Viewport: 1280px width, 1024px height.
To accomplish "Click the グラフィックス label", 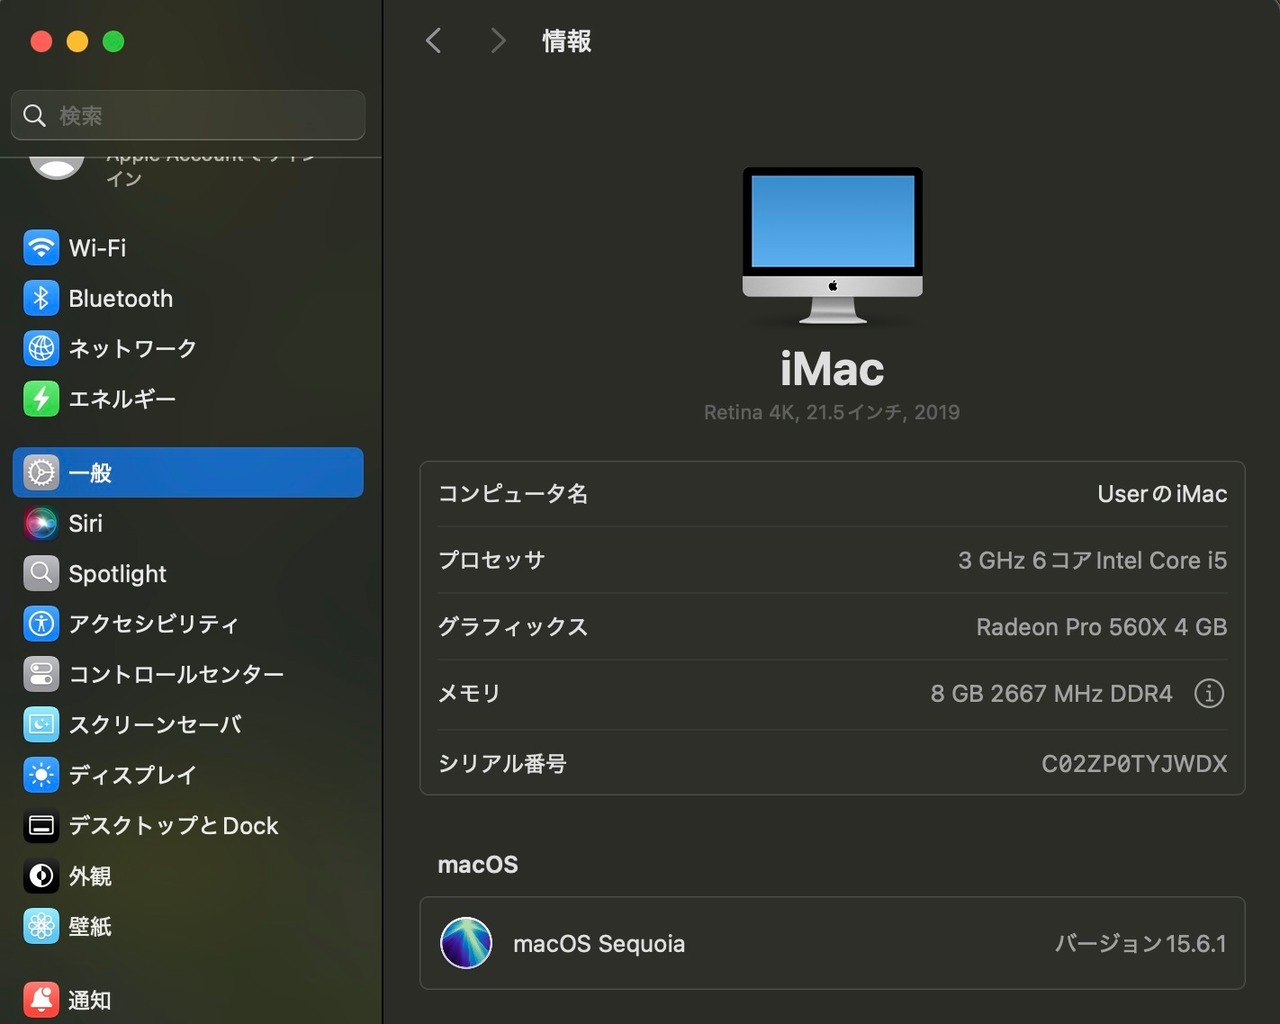I will pos(513,627).
